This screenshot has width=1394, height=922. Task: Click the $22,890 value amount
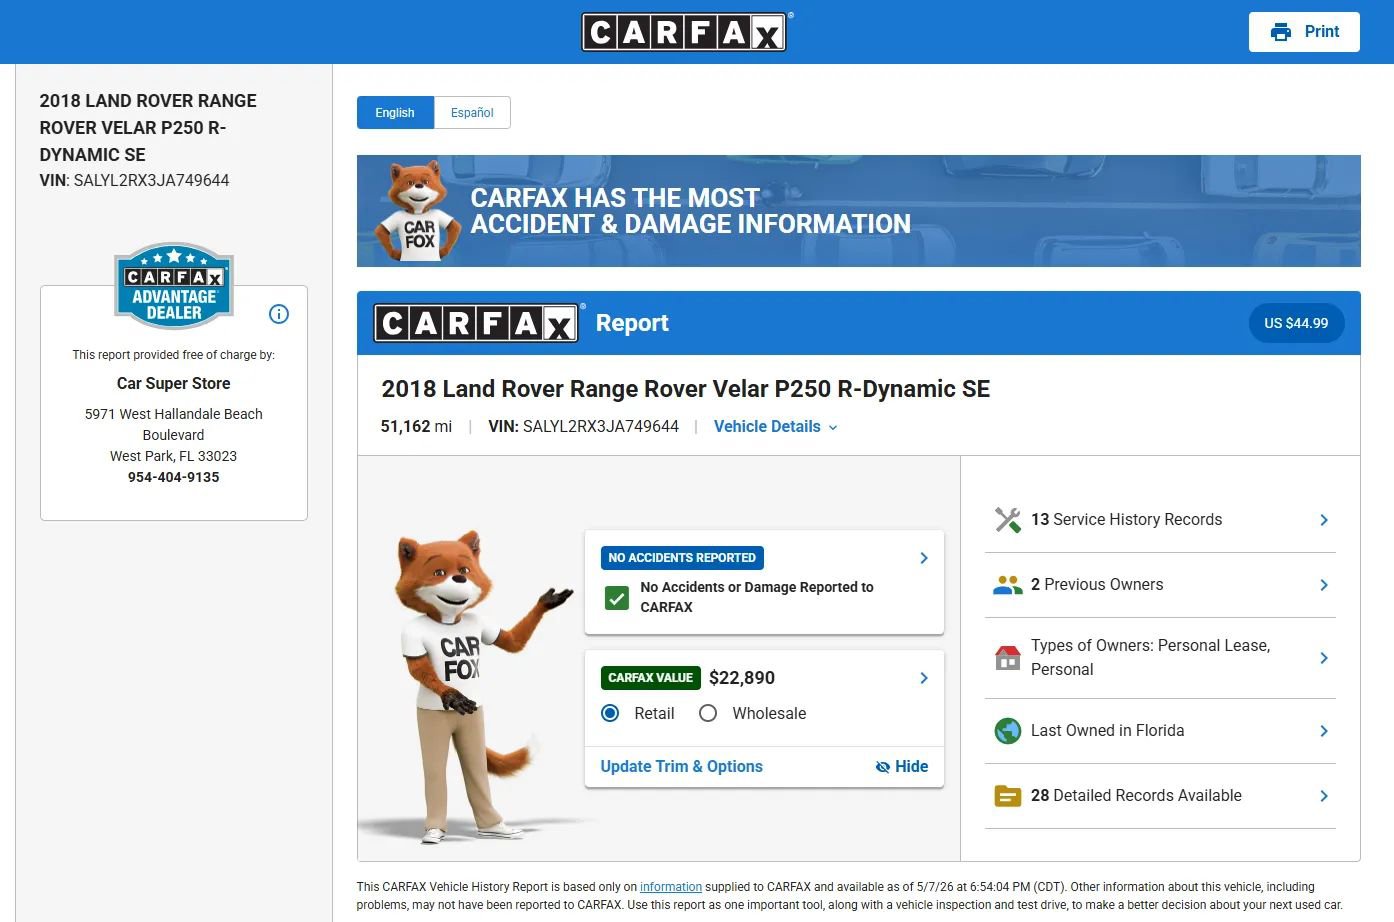pyautogui.click(x=742, y=678)
